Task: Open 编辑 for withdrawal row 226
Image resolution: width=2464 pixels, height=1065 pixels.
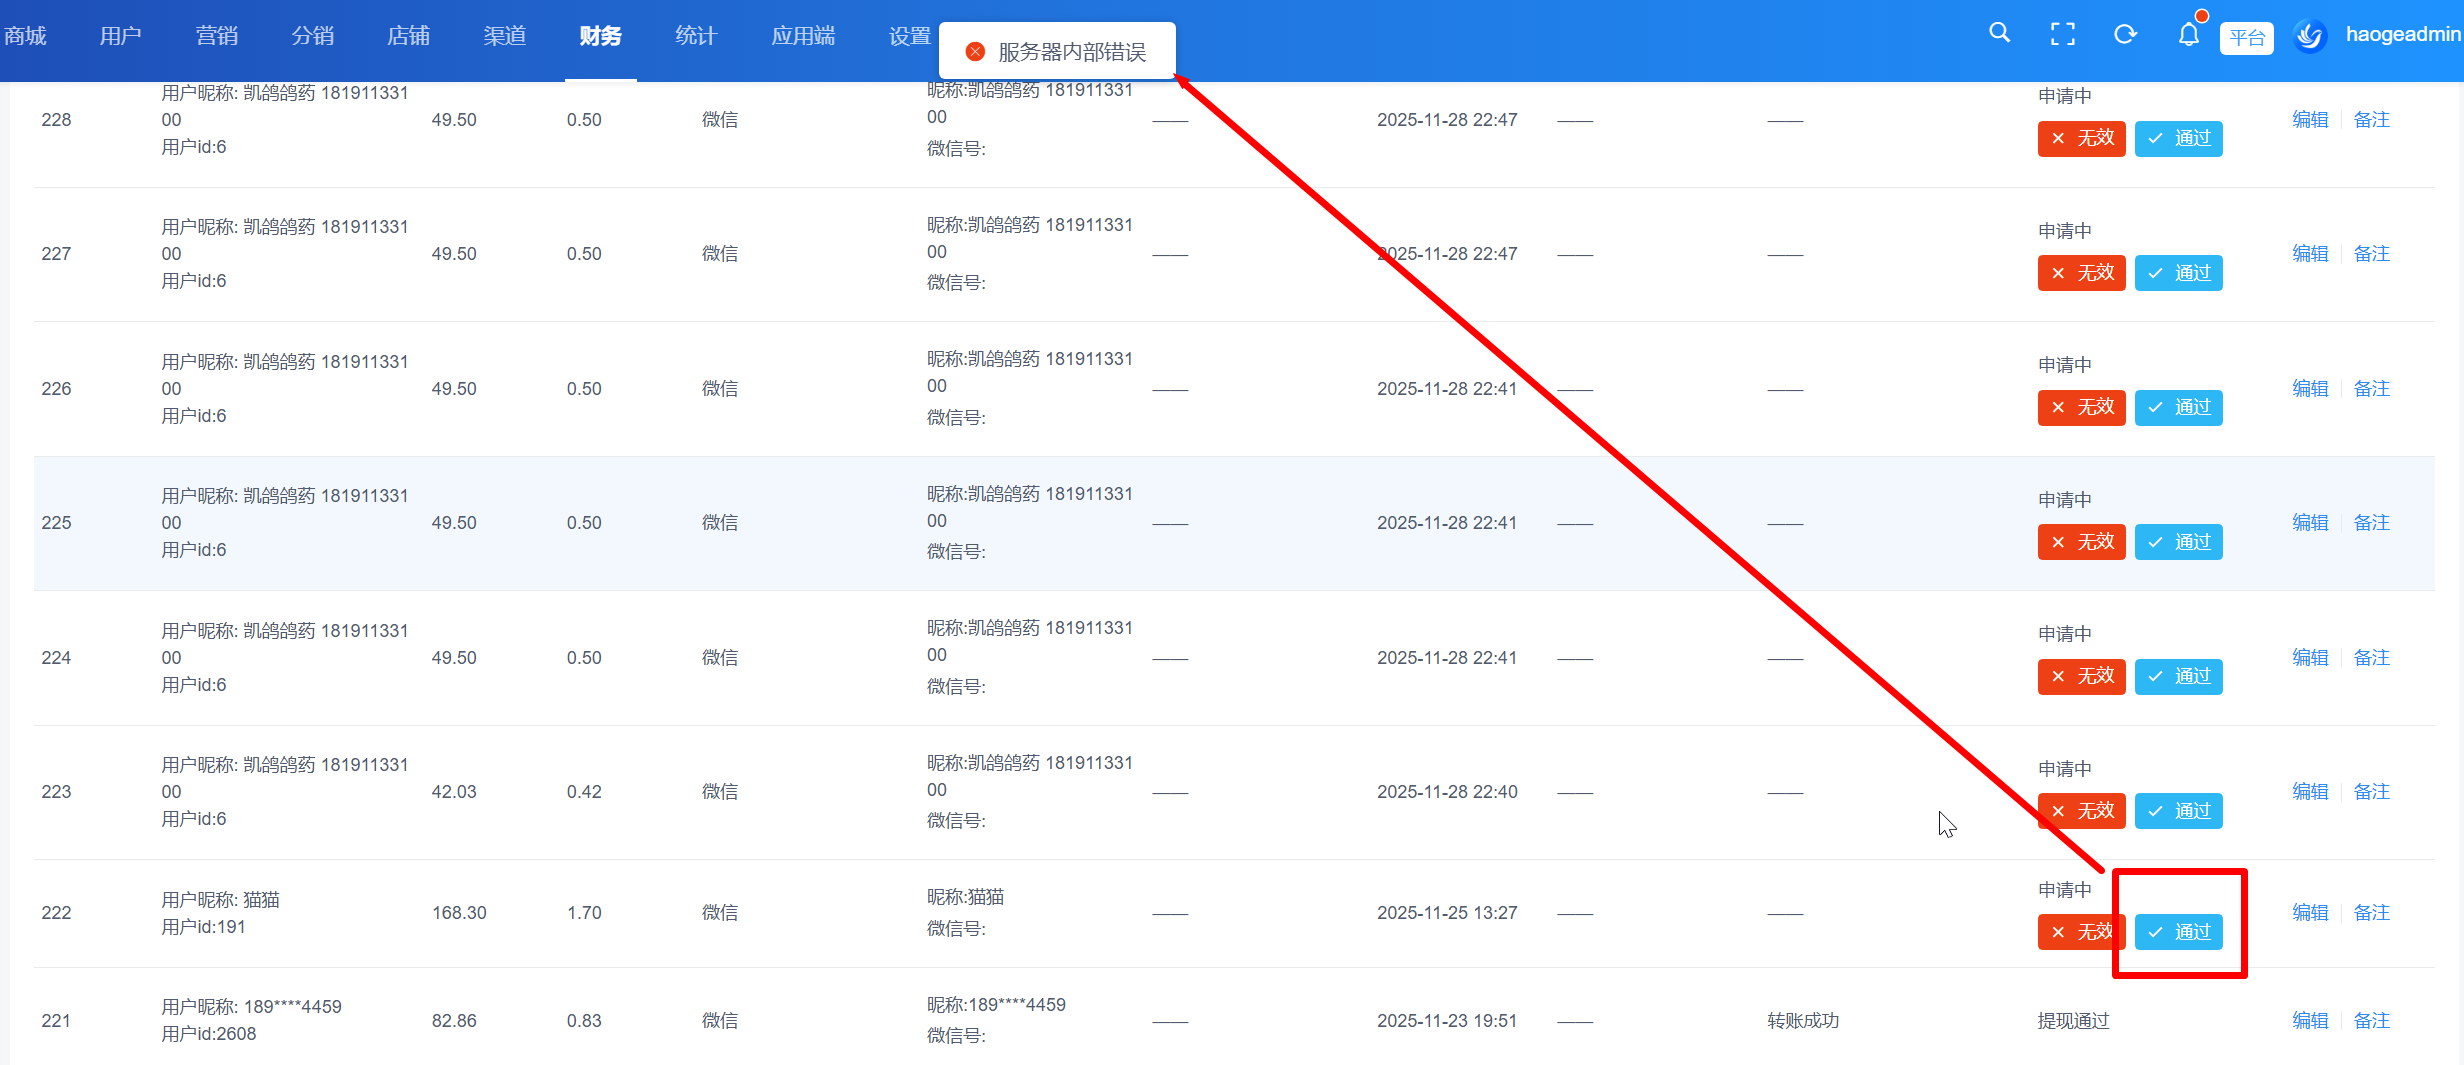Action: (x=2310, y=388)
